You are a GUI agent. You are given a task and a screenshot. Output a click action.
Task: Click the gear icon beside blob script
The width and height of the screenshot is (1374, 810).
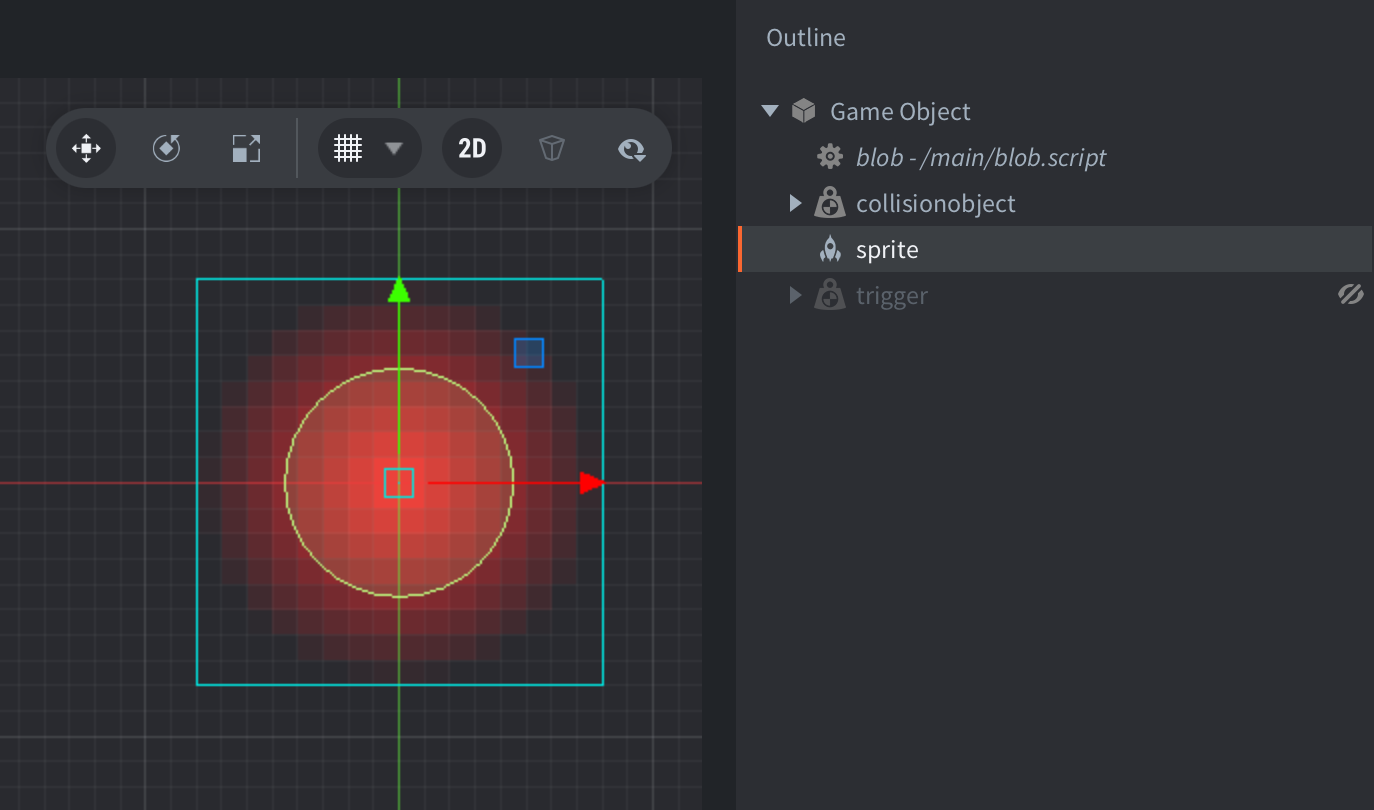coord(829,157)
